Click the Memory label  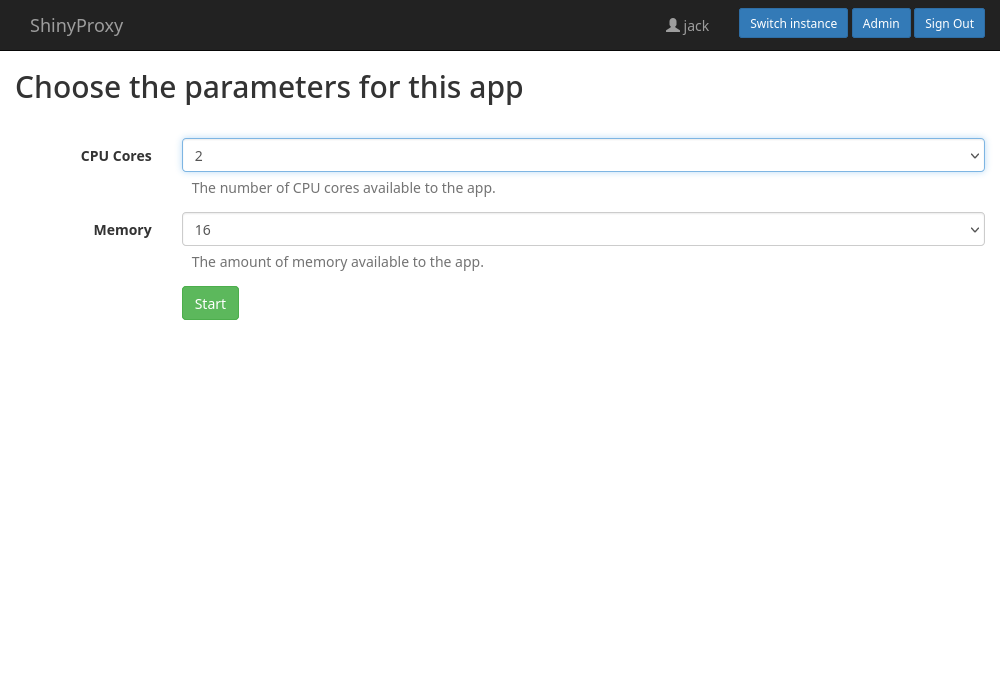coord(122,230)
